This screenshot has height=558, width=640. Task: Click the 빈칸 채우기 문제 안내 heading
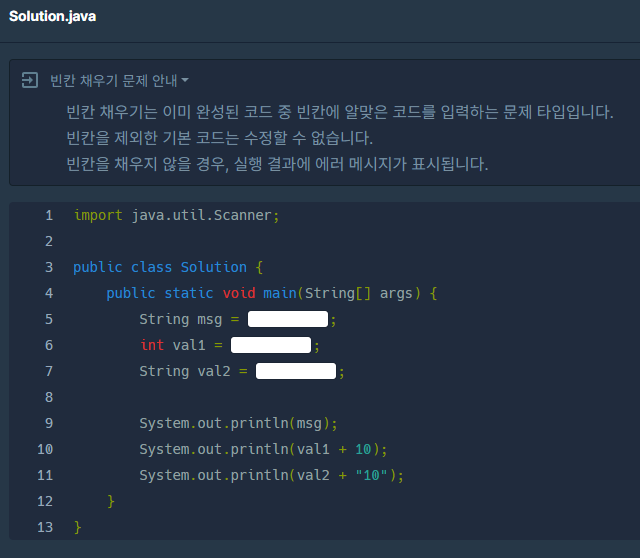pyautogui.click(x=113, y=80)
